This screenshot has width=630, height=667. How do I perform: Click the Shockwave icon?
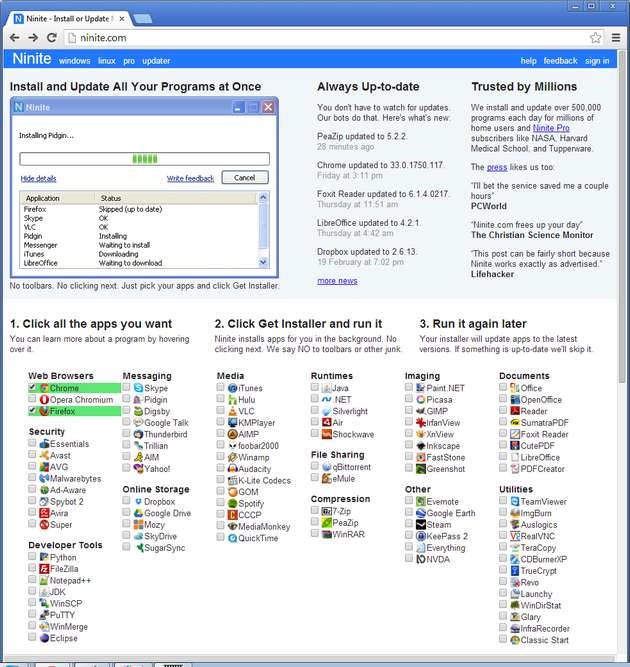326,434
